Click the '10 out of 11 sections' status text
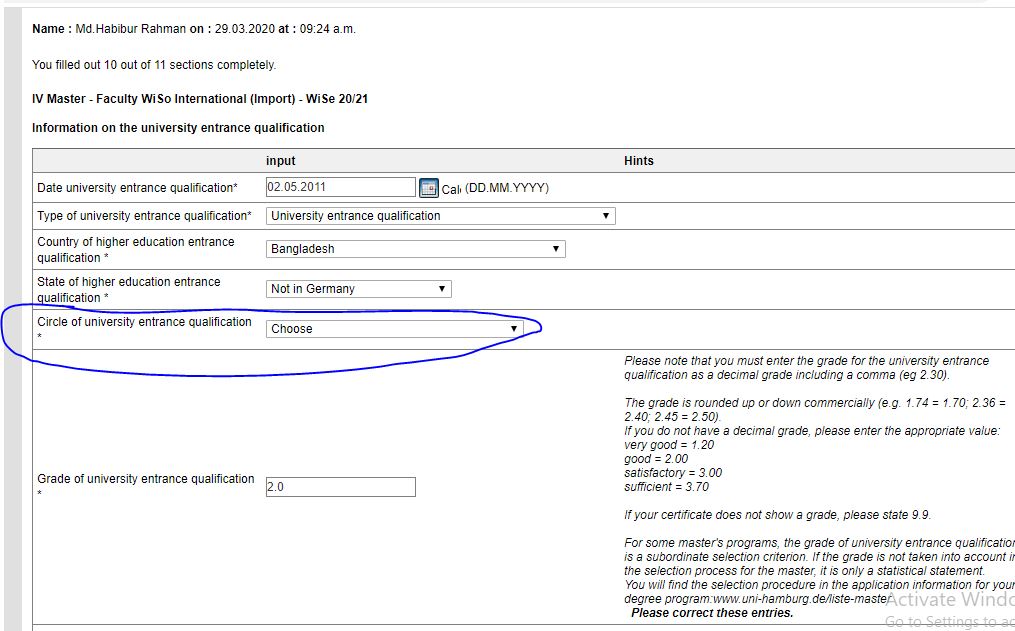The image size is (1015, 631). 153,65
